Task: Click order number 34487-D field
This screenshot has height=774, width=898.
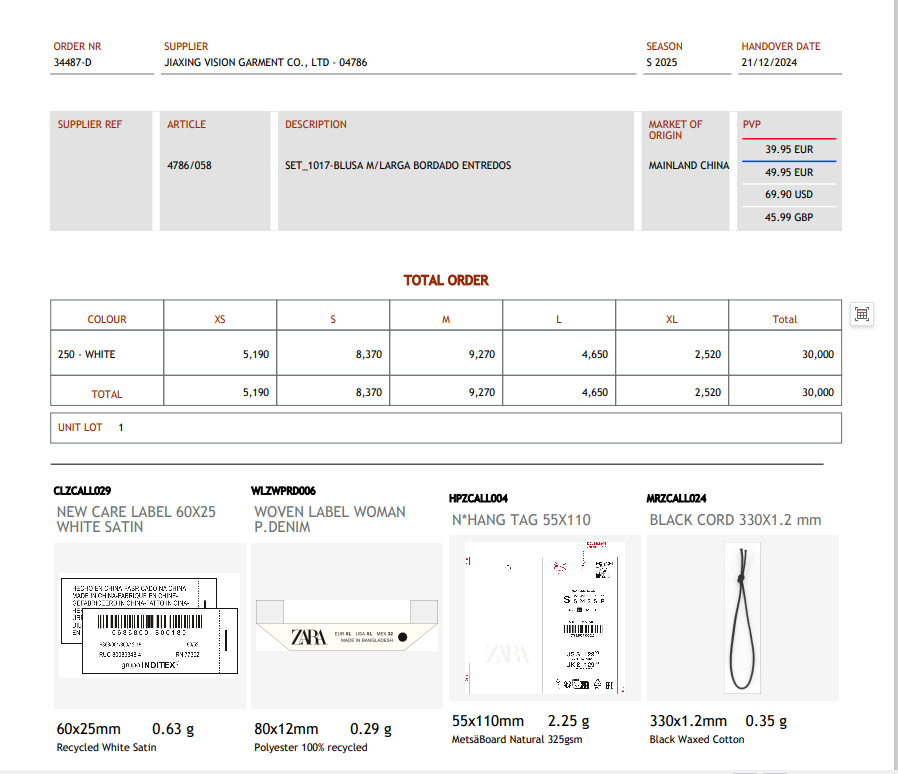Action: tap(73, 62)
